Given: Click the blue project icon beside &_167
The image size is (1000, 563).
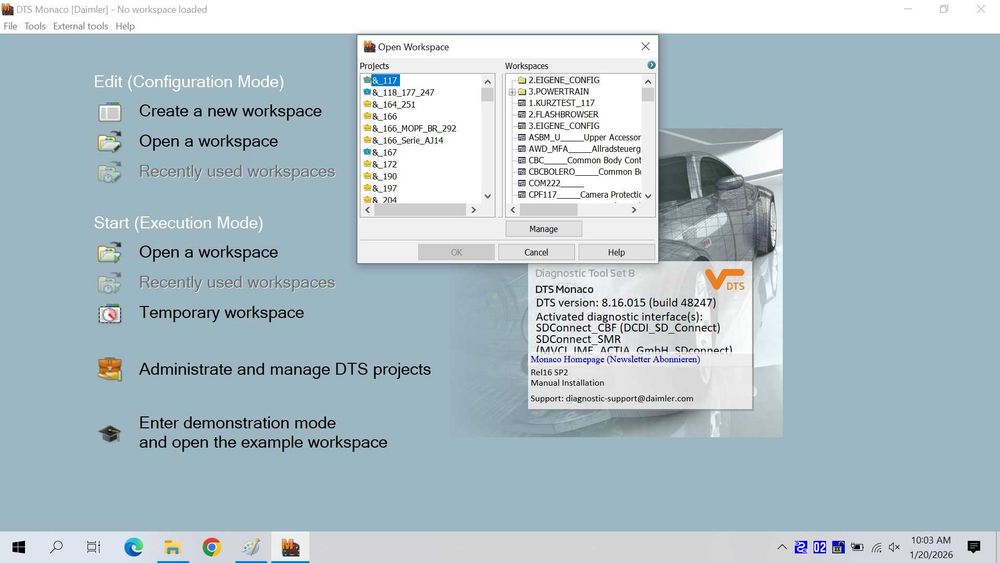Looking at the screenshot, I should pyautogui.click(x=367, y=152).
